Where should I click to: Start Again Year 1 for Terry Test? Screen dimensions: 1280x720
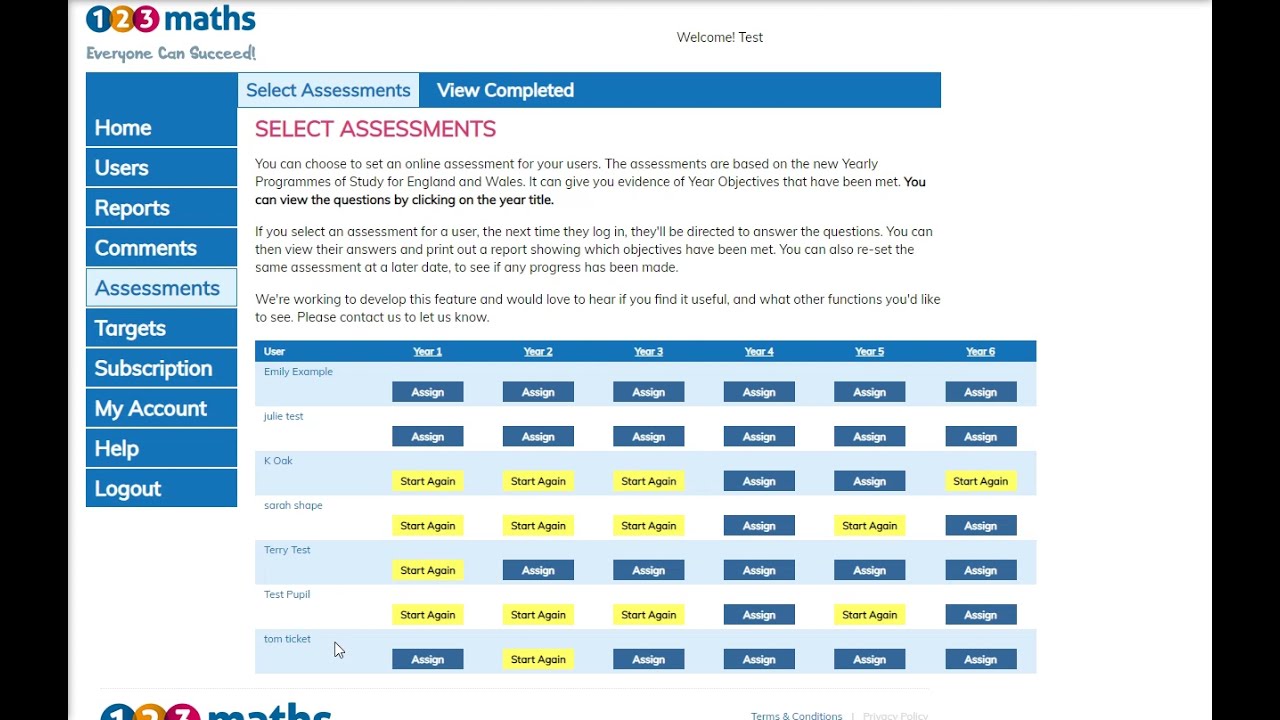pyautogui.click(x=427, y=570)
